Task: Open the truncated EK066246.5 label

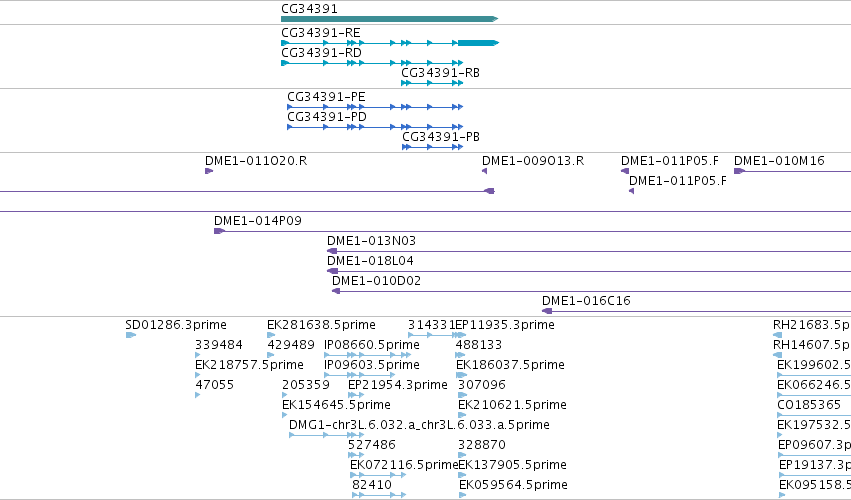Action: click(x=814, y=385)
